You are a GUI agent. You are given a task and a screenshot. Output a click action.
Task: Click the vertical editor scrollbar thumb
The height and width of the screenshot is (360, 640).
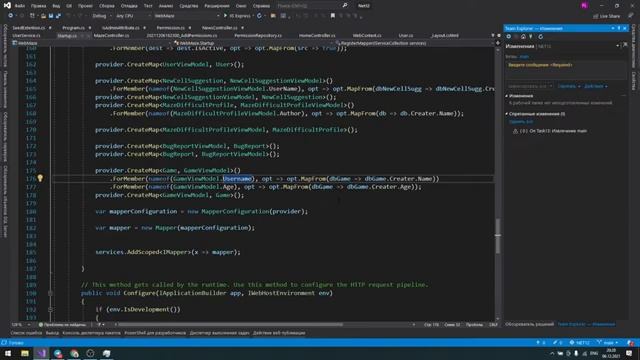click(498, 236)
